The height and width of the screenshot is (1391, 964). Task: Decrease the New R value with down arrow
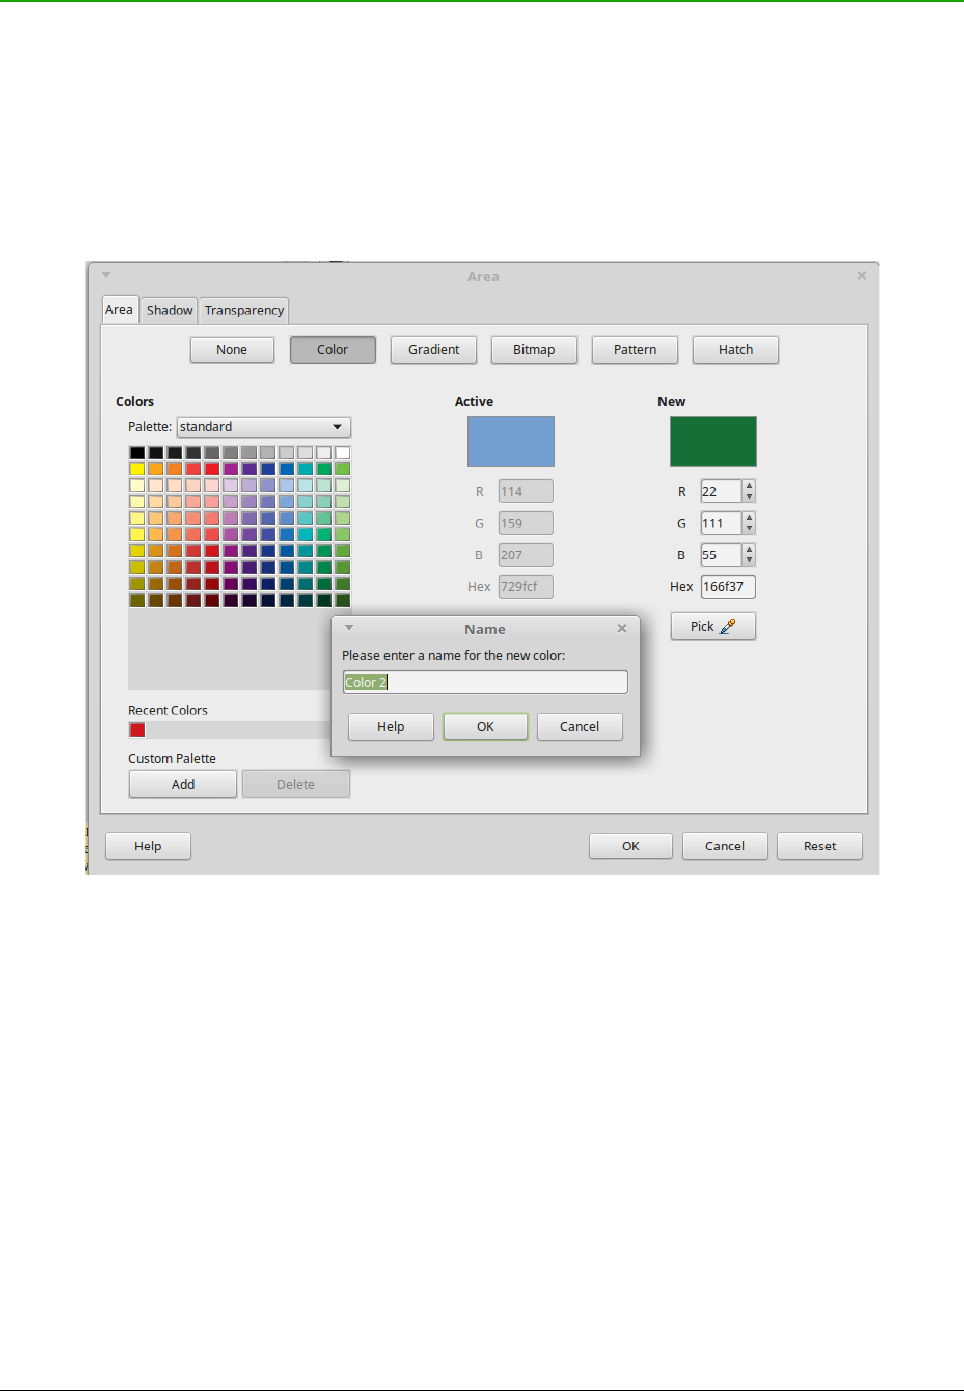tap(750, 497)
